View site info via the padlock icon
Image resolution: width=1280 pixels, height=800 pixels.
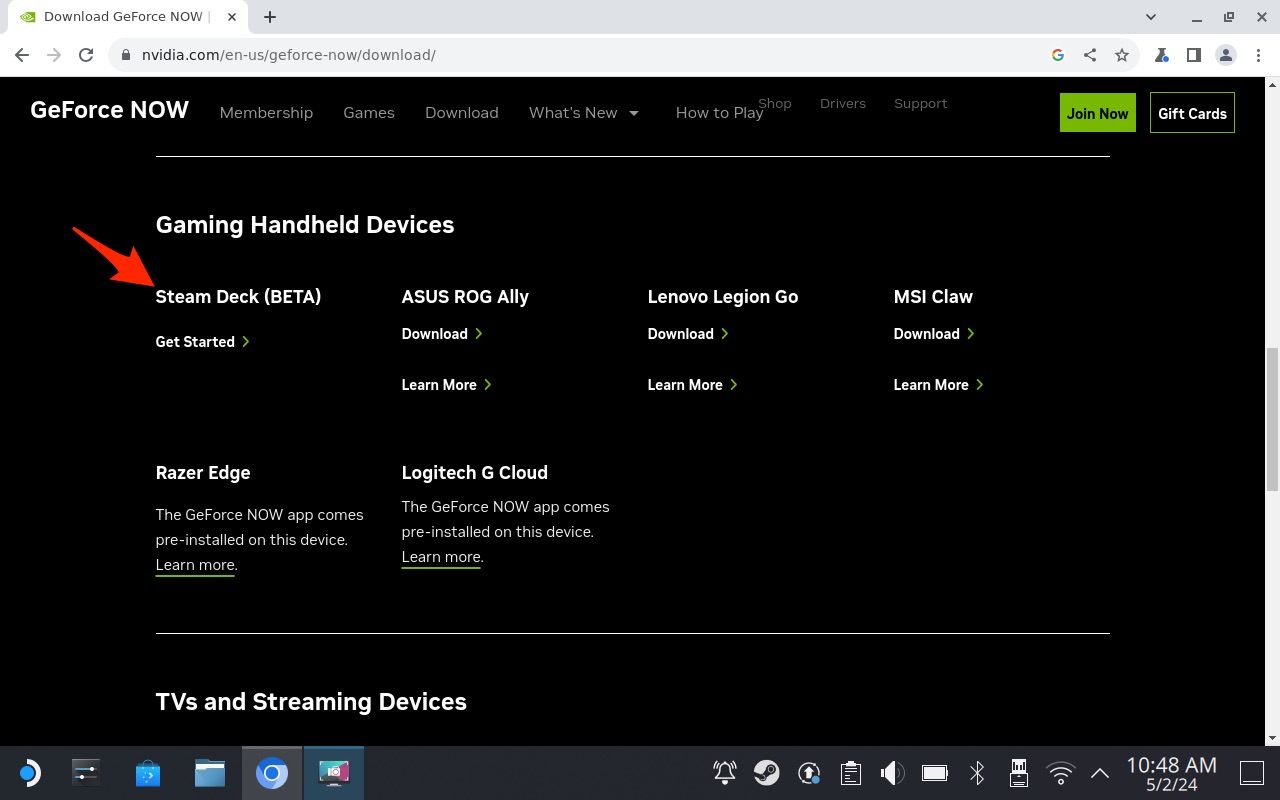click(126, 55)
